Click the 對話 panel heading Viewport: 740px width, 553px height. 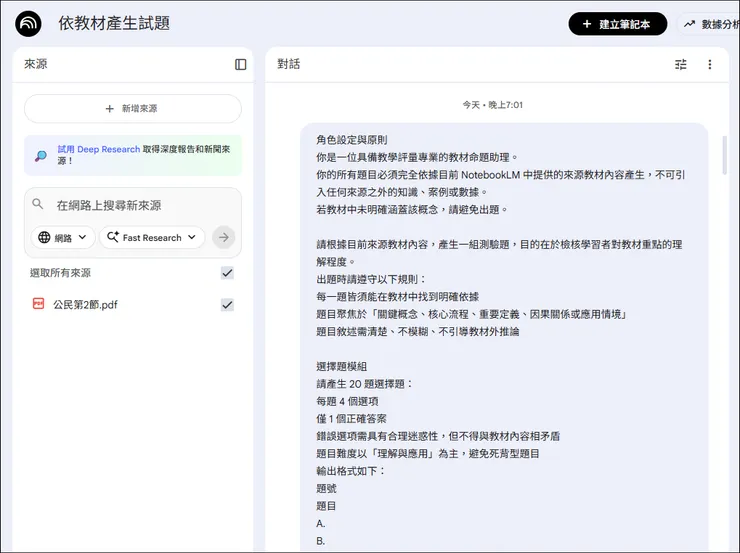289,64
